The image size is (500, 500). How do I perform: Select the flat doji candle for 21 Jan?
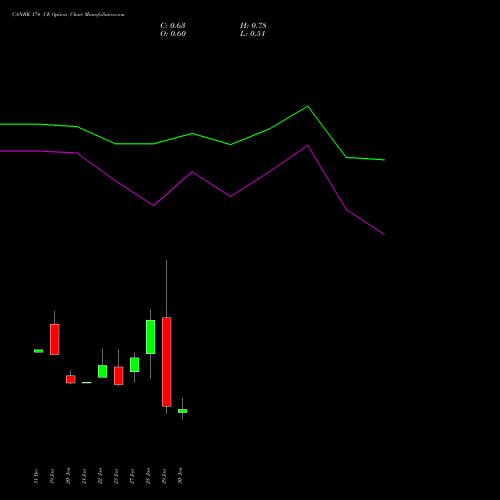click(x=87, y=382)
